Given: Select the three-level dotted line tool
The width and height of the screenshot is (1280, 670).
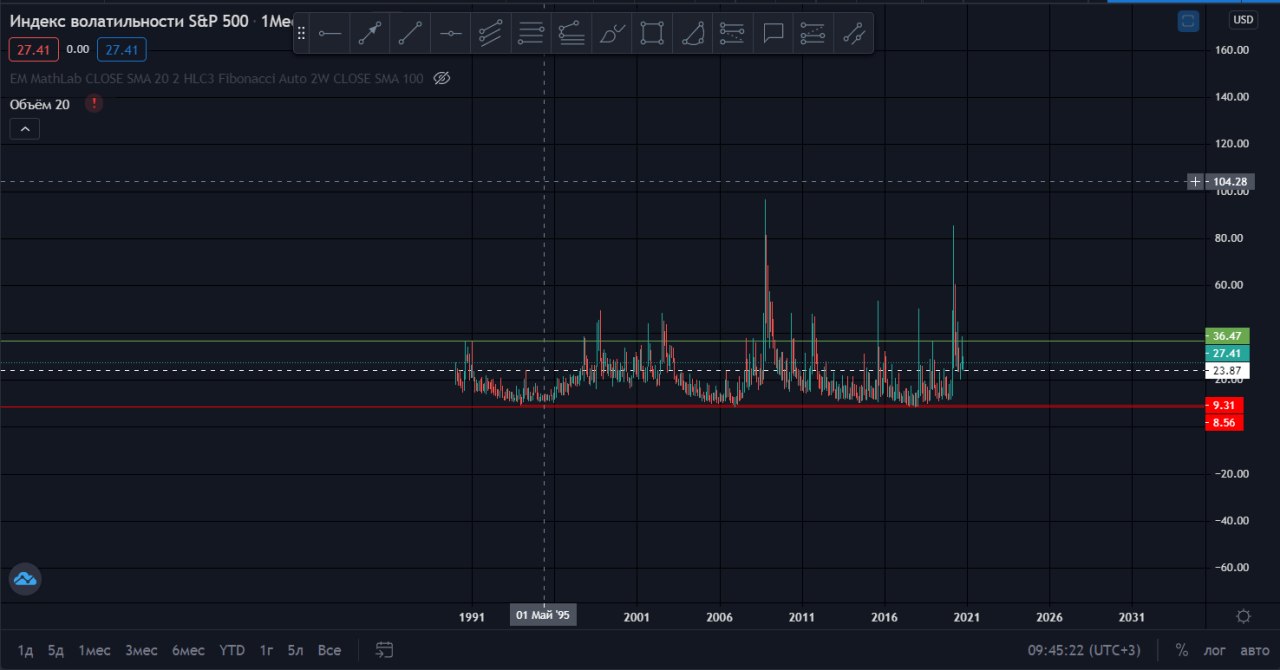Looking at the screenshot, I should click(x=813, y=33).
